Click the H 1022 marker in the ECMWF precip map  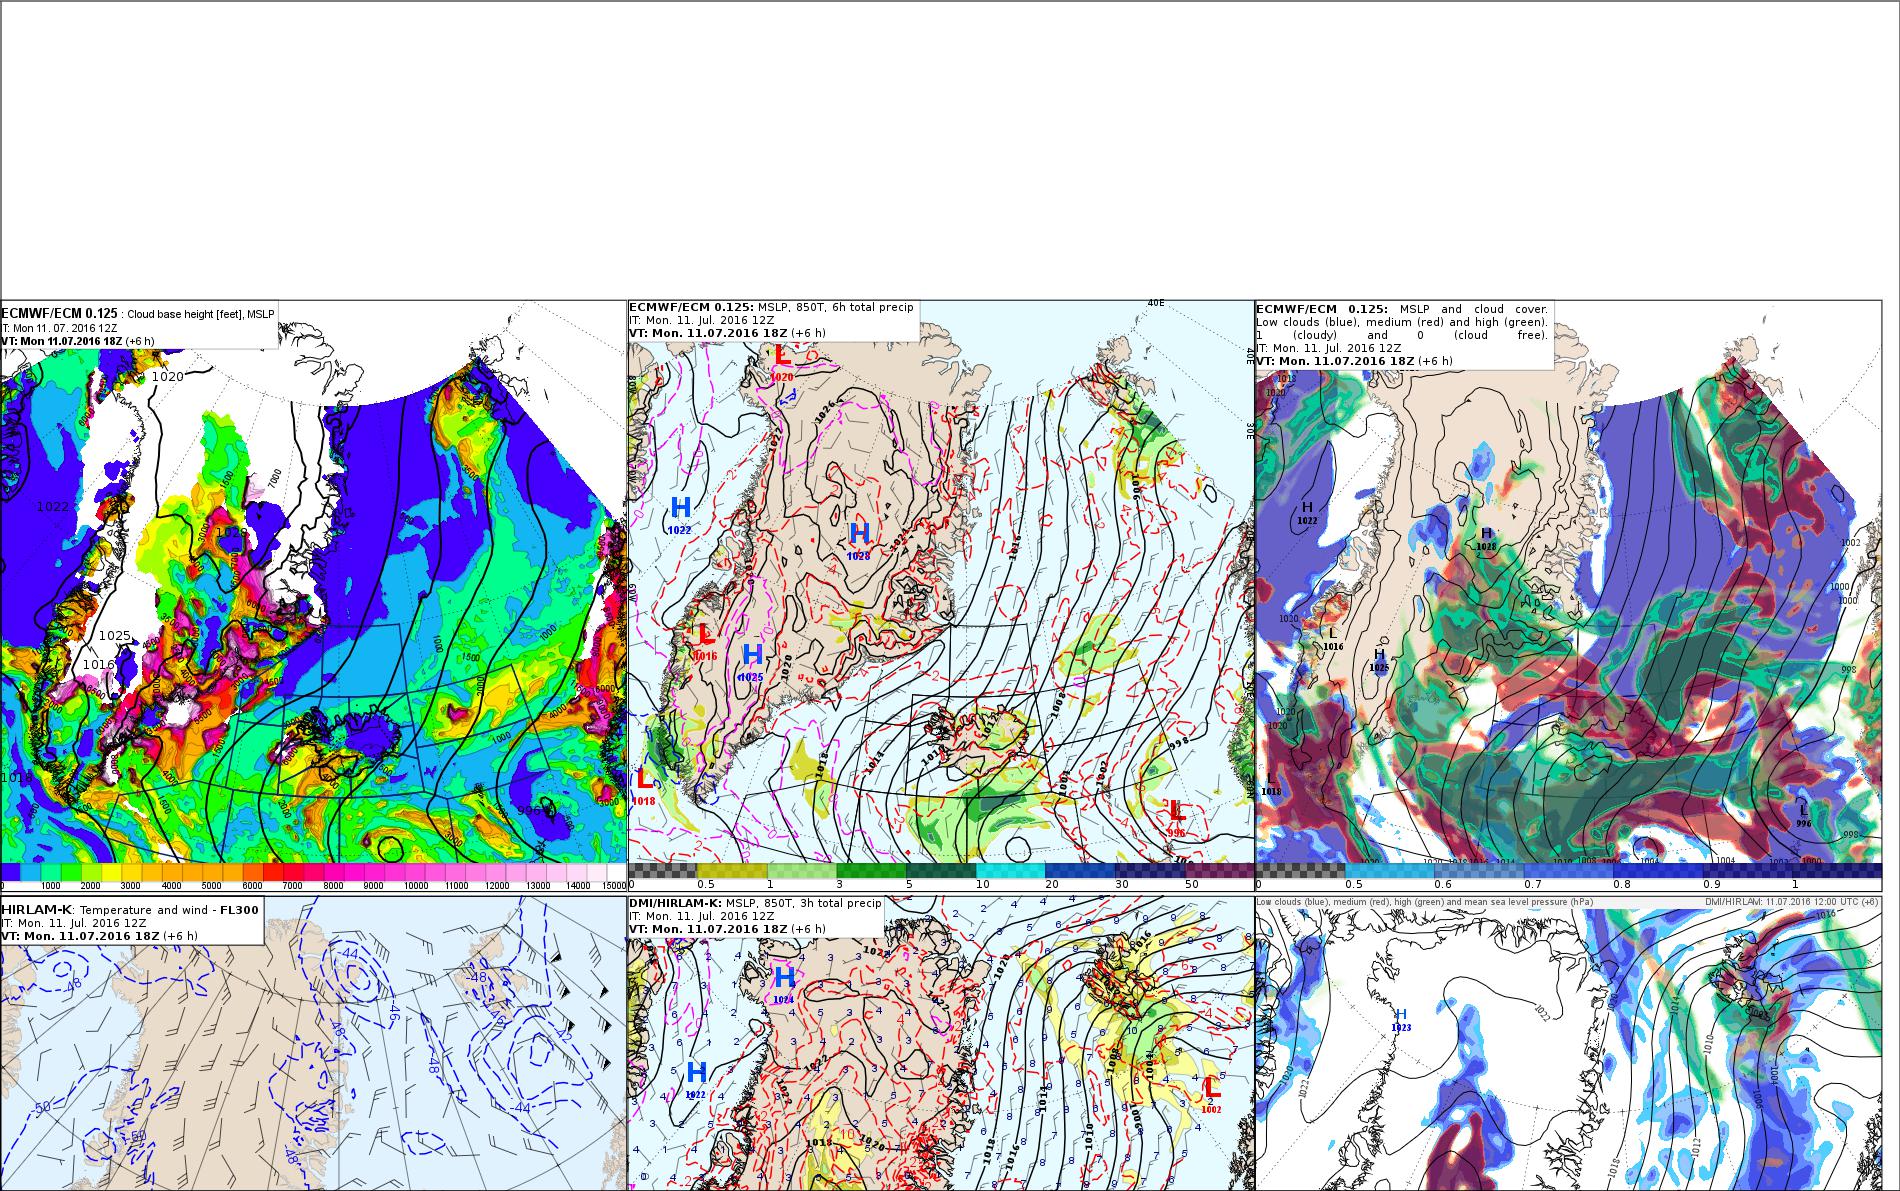coord(680,514)
